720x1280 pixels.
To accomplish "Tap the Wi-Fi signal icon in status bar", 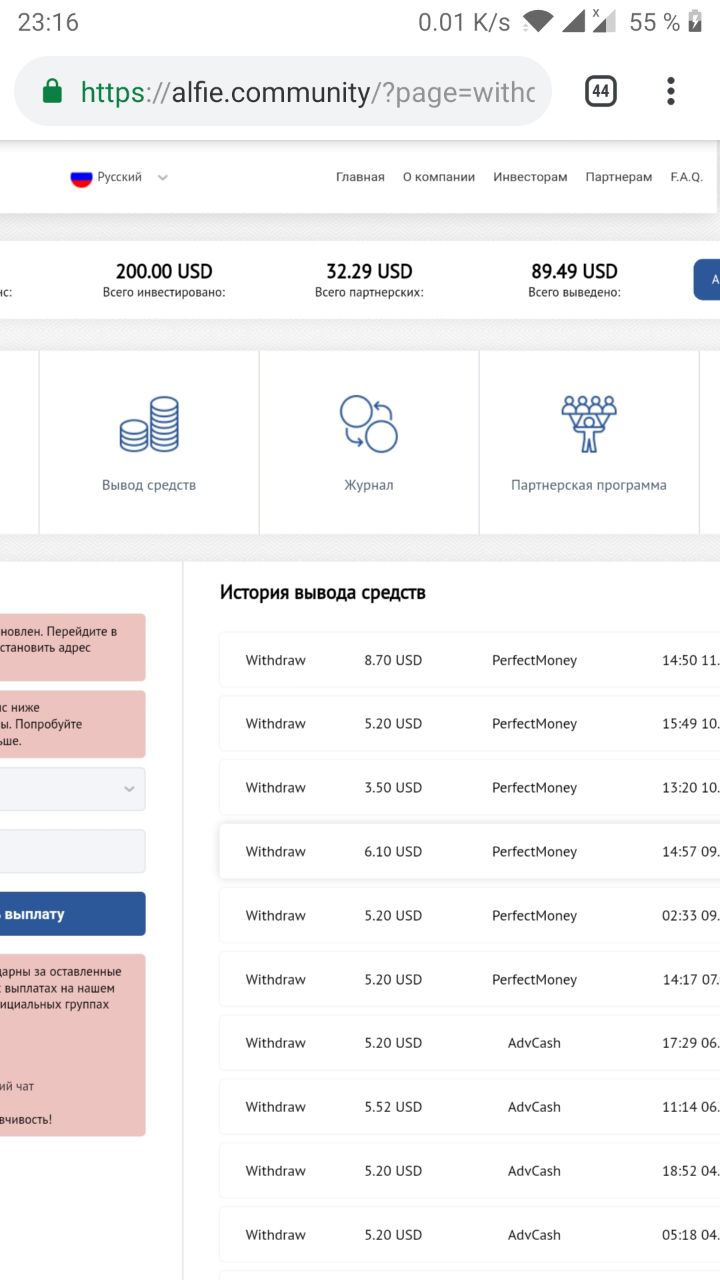I will (538, 22).
